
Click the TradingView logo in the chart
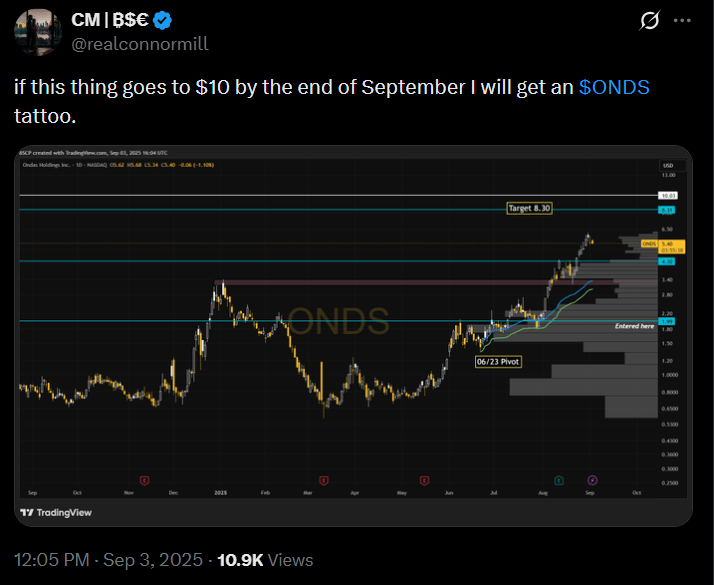[x=56, y=513]
